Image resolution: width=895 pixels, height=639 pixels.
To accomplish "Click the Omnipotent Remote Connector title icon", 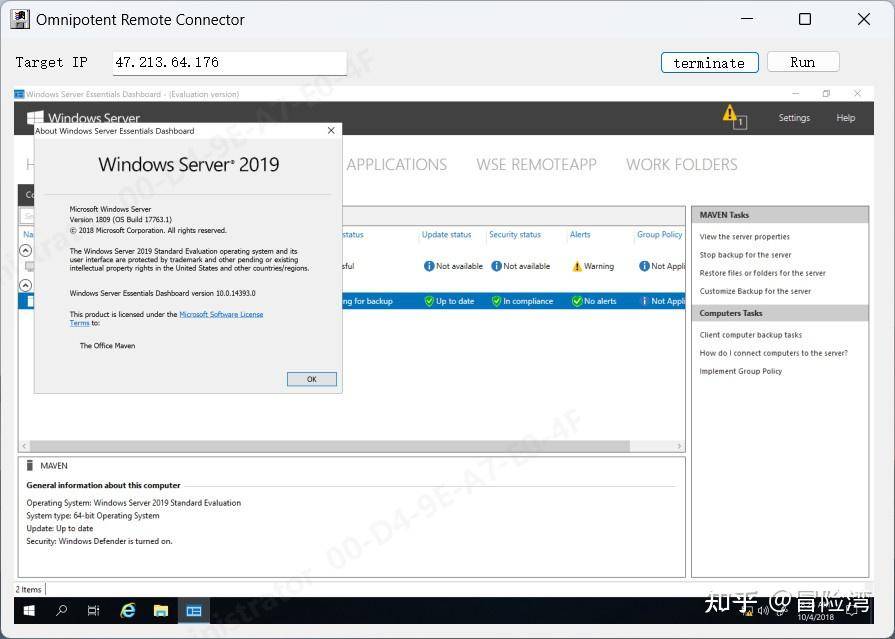I will pyautogui.click(x=20, y=19).
